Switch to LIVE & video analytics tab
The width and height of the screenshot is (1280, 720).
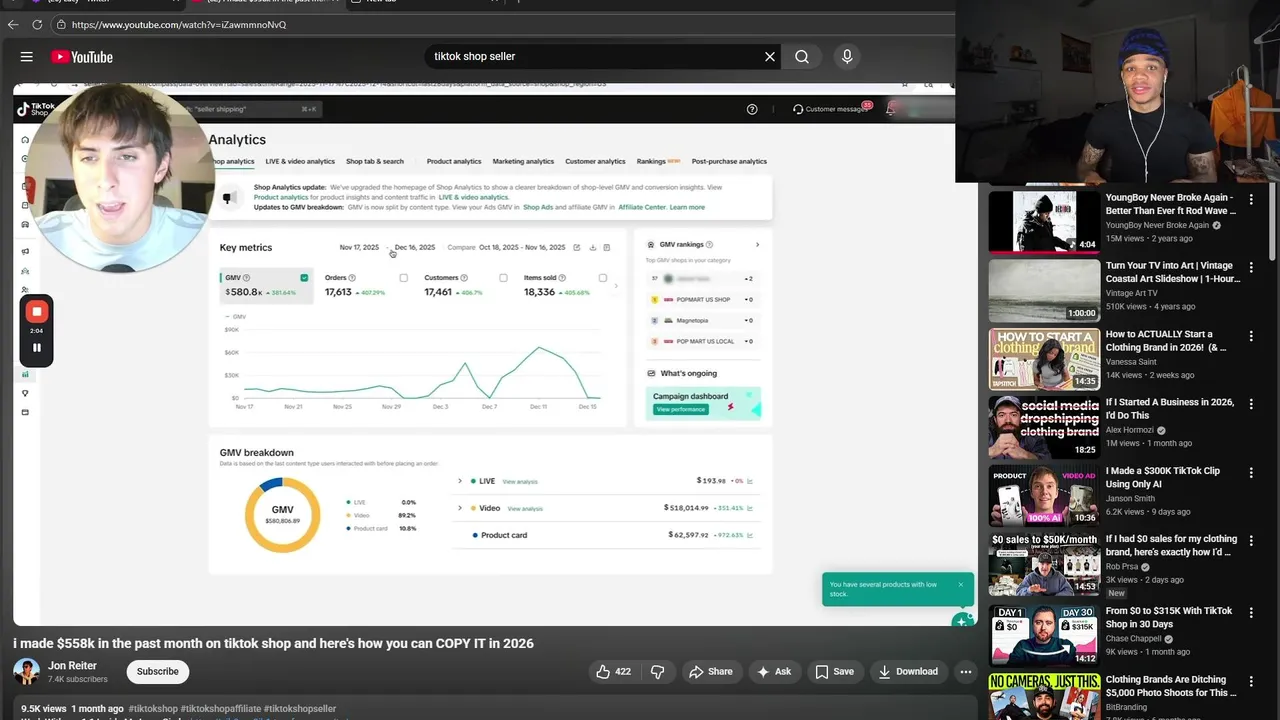pos(300,161)
